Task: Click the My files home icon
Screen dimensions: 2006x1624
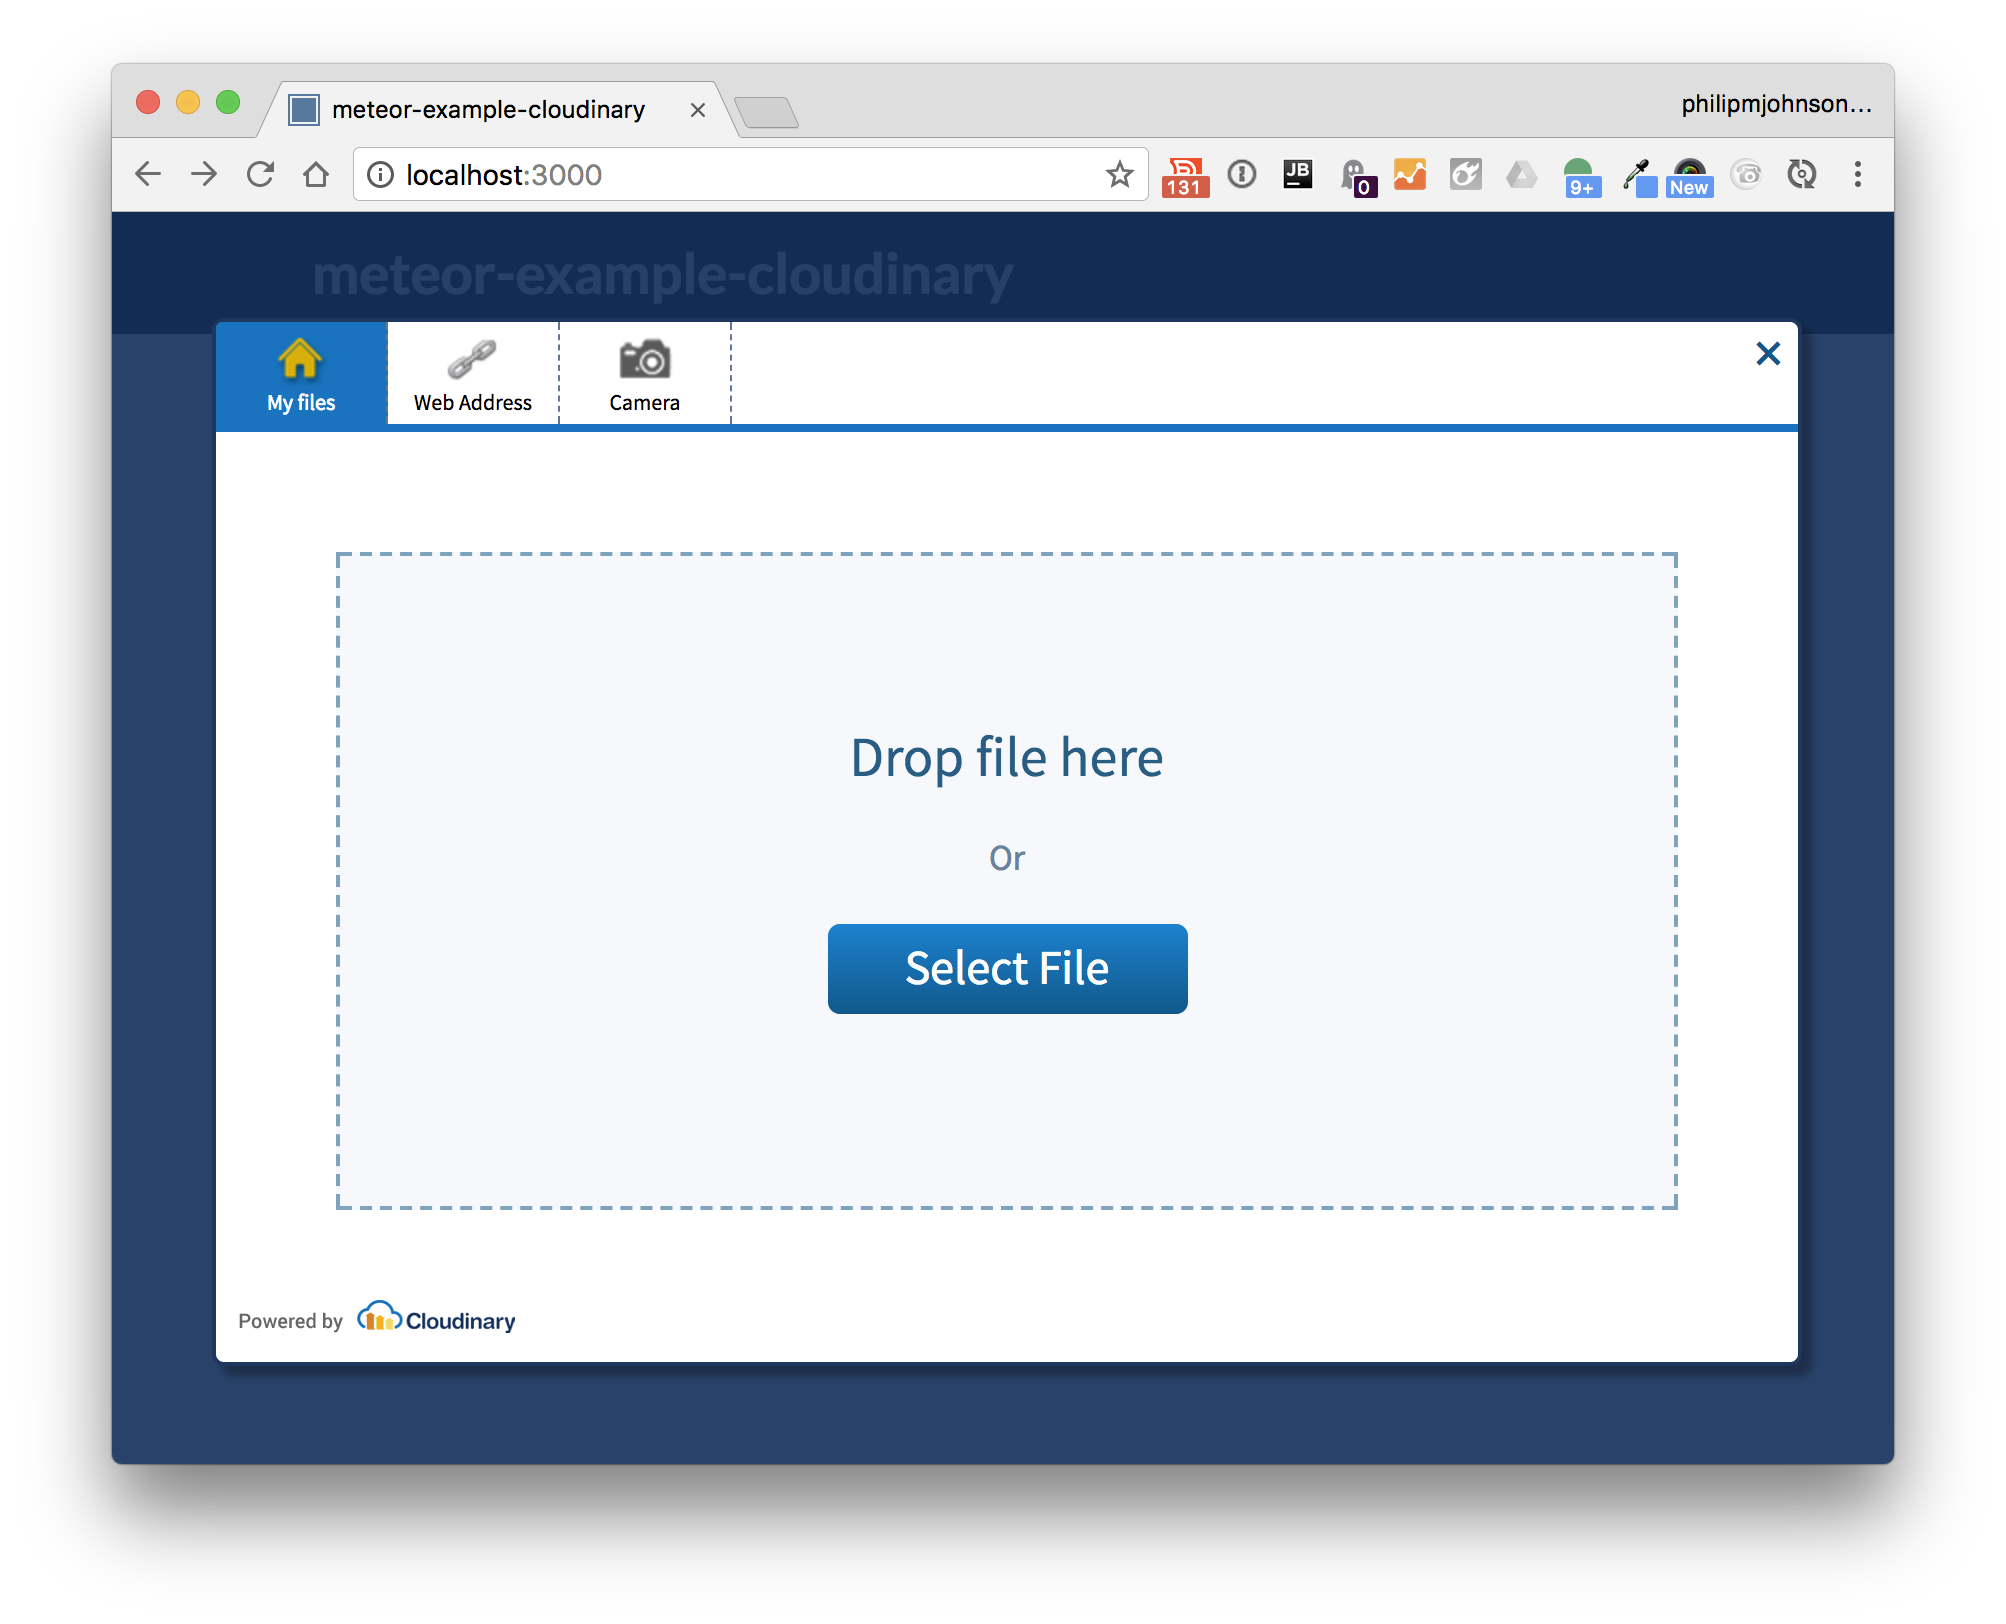Action: coord(300,360)
